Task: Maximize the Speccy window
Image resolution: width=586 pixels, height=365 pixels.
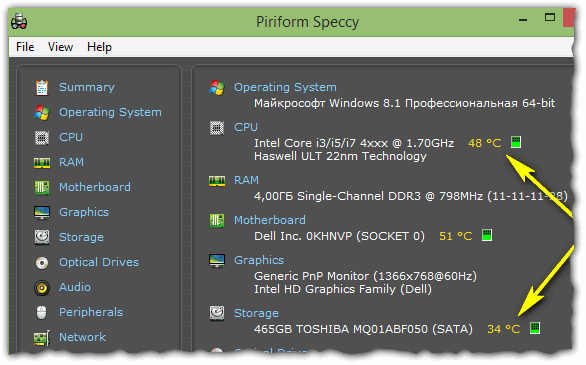Action: tap(550, 18)
